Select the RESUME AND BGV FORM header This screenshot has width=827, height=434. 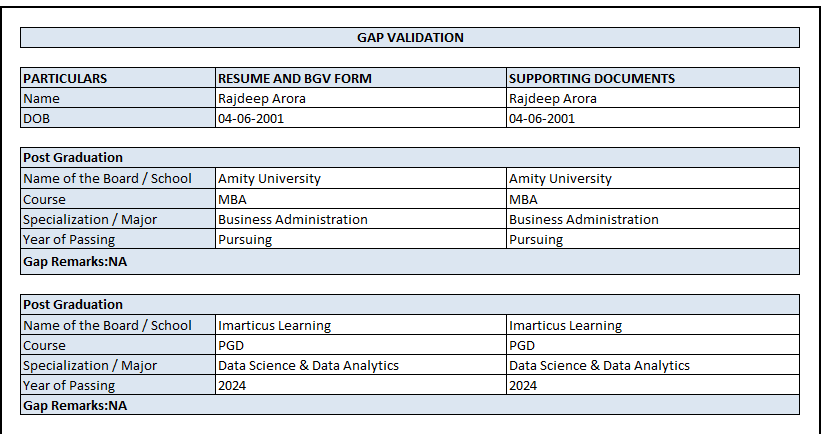pyautogui.click(x=361, y=78)
